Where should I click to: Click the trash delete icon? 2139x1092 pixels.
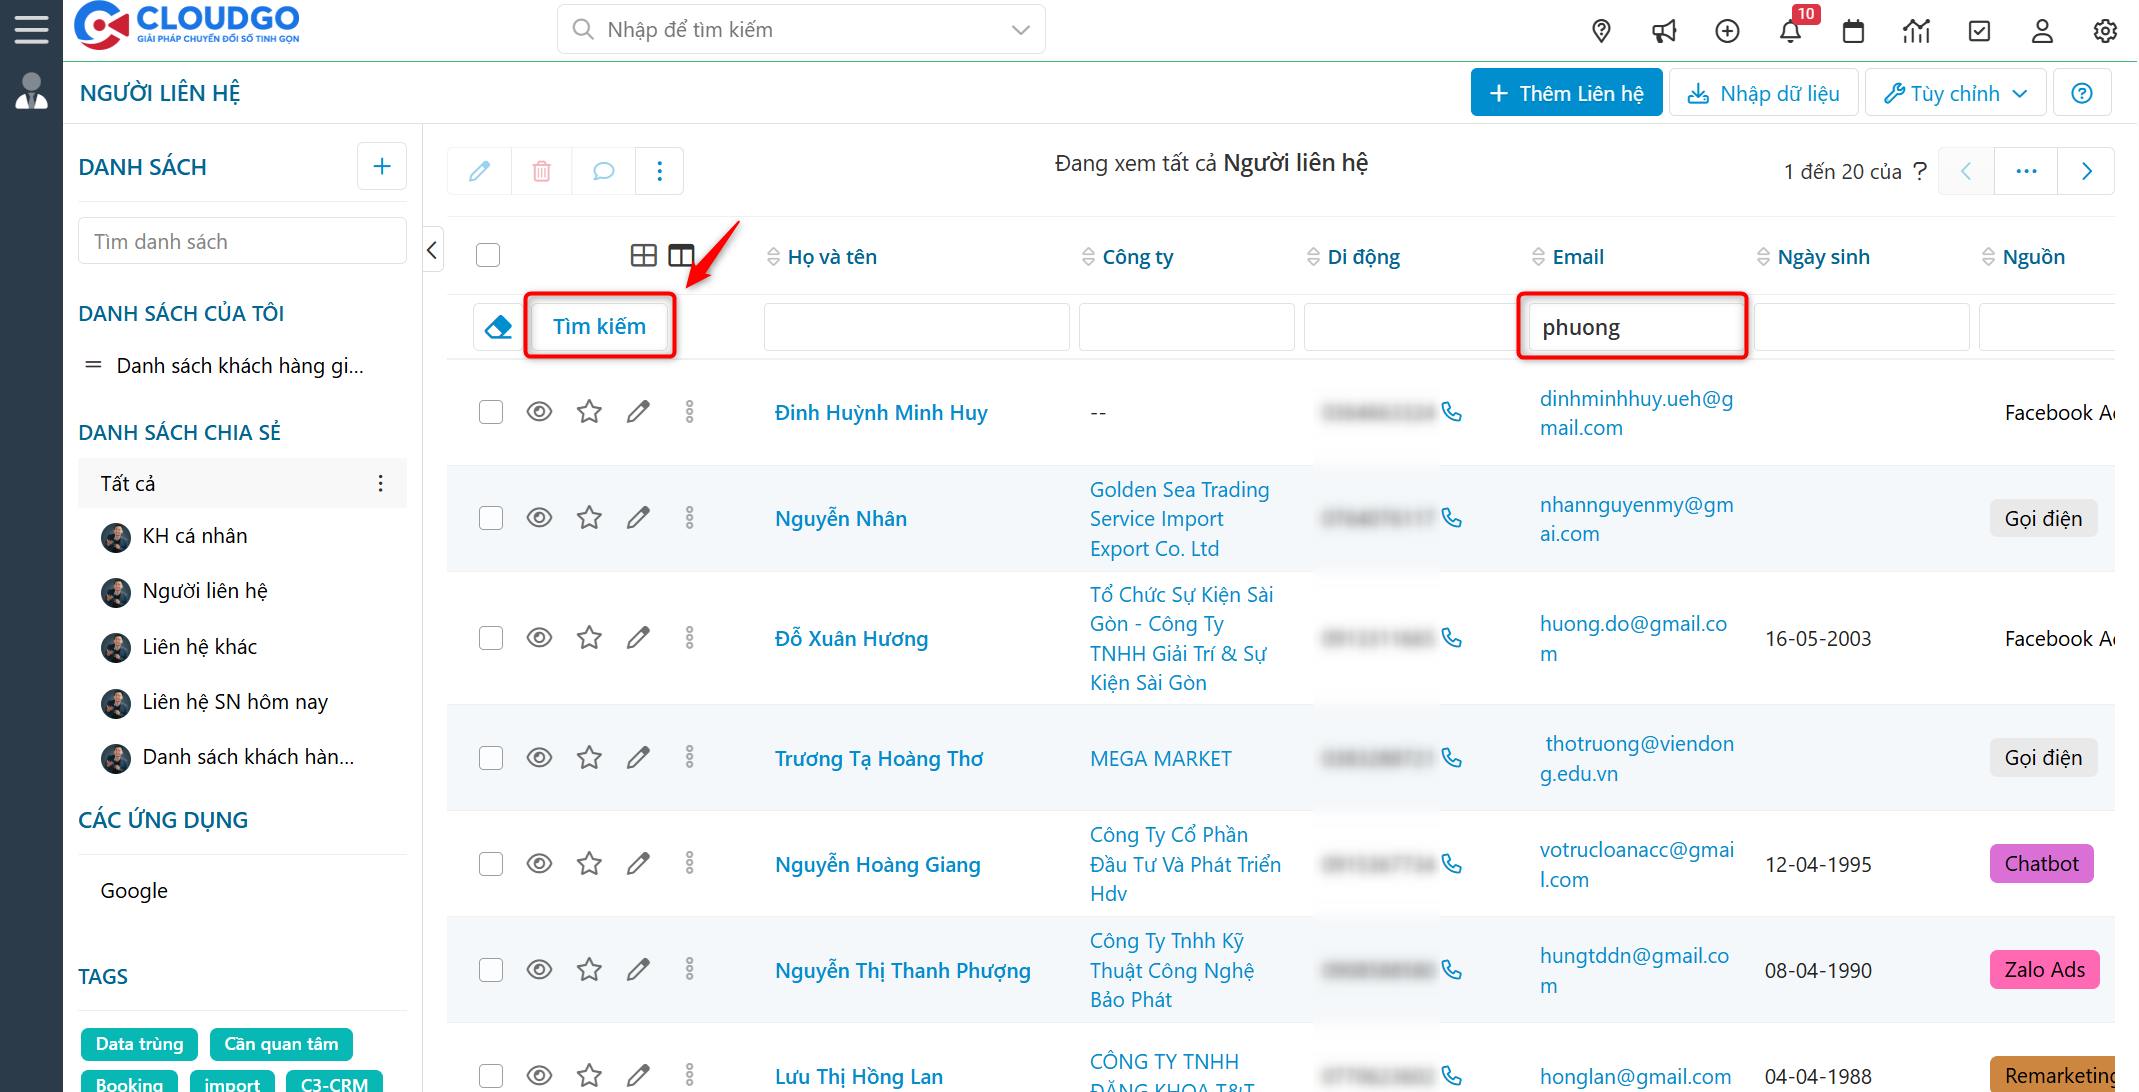[x=541, y=171]
